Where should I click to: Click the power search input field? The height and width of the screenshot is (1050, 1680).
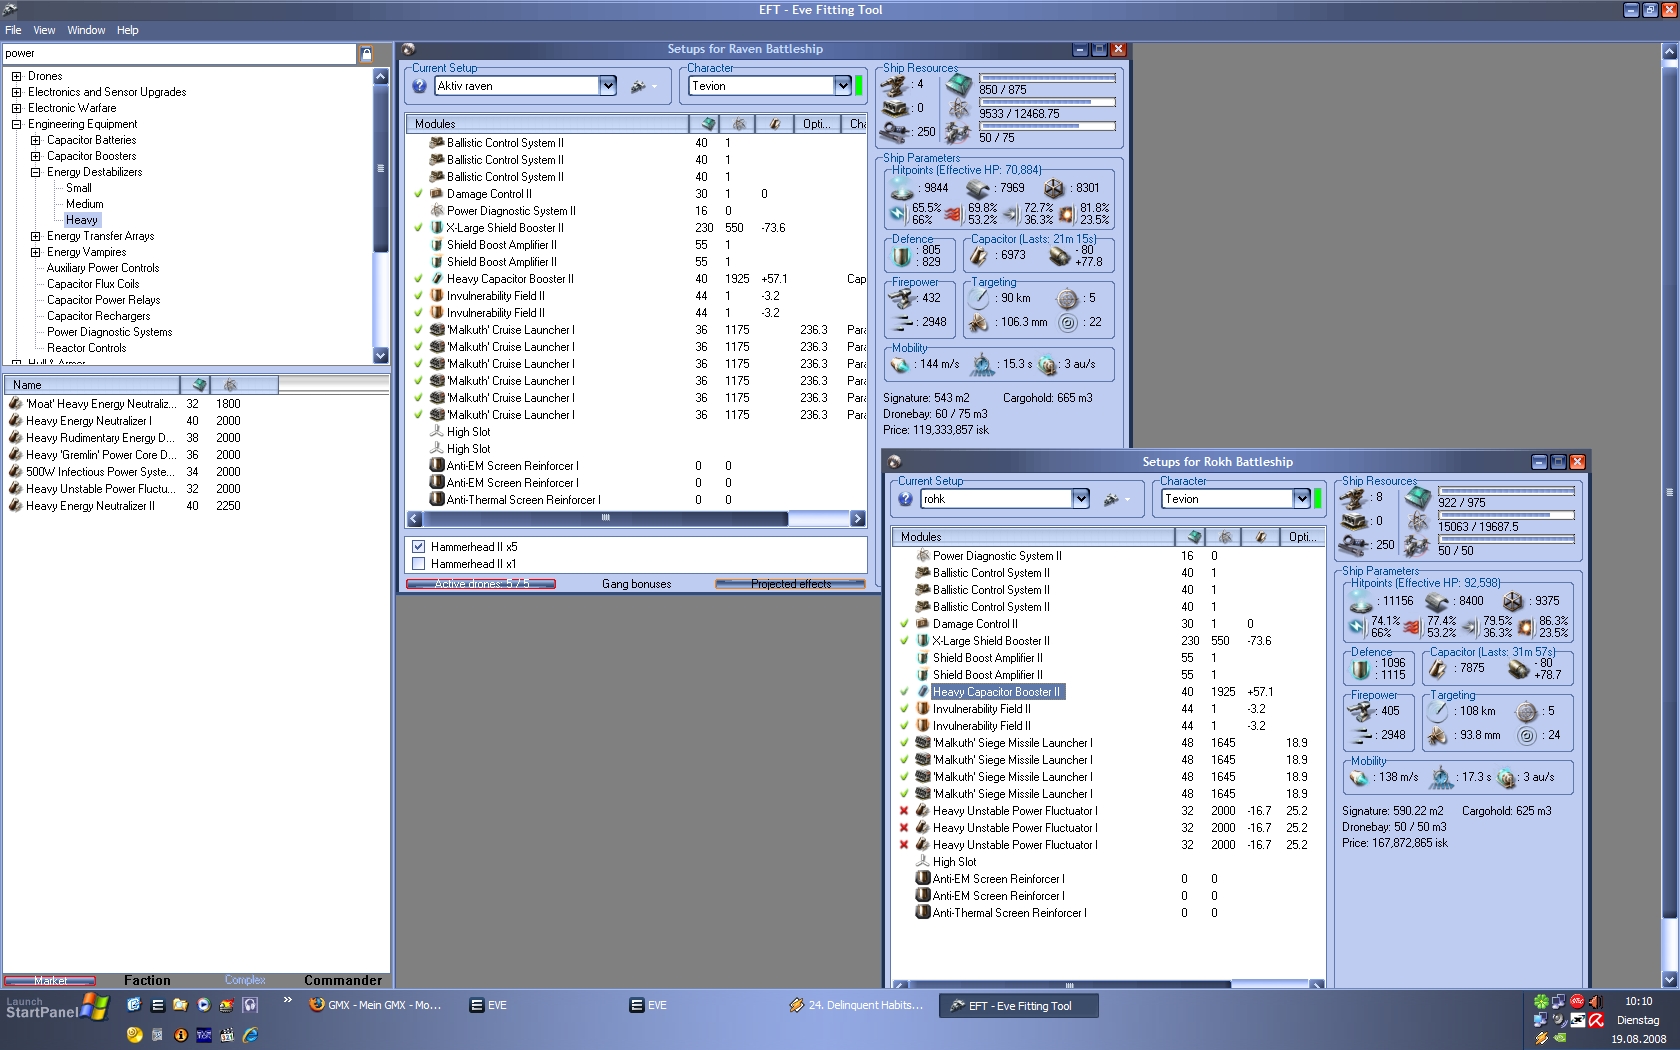point(178,54)
